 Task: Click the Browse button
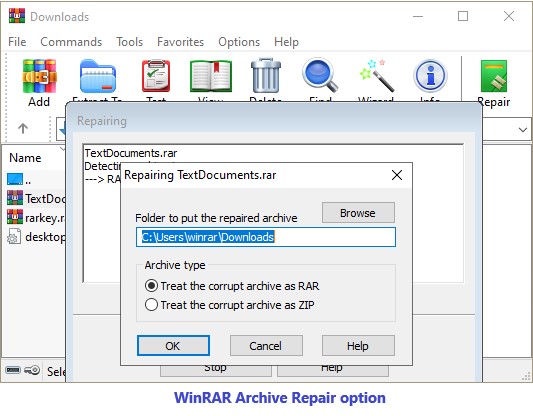pos(358,213)
